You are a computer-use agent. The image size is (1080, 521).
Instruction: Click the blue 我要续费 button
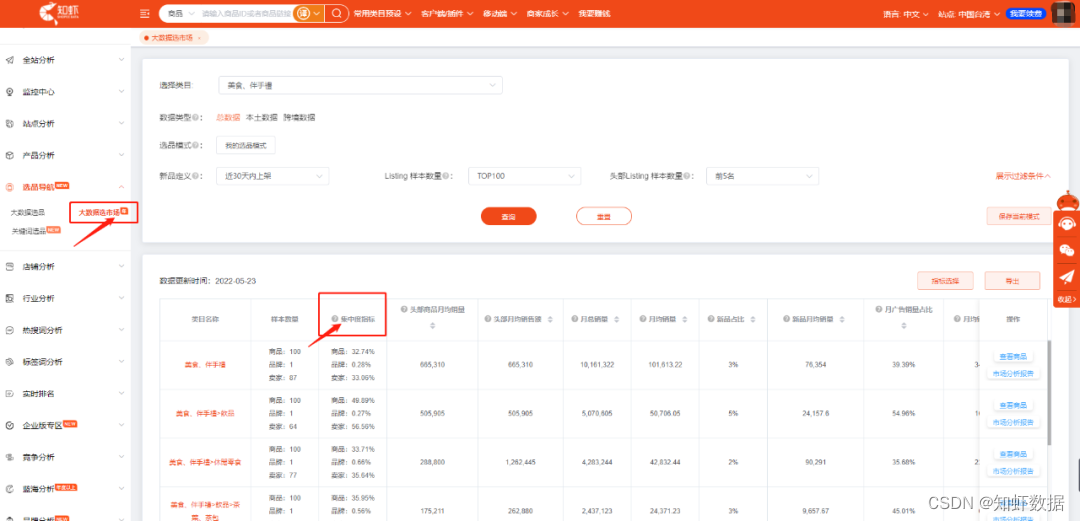coord(1026,14)
